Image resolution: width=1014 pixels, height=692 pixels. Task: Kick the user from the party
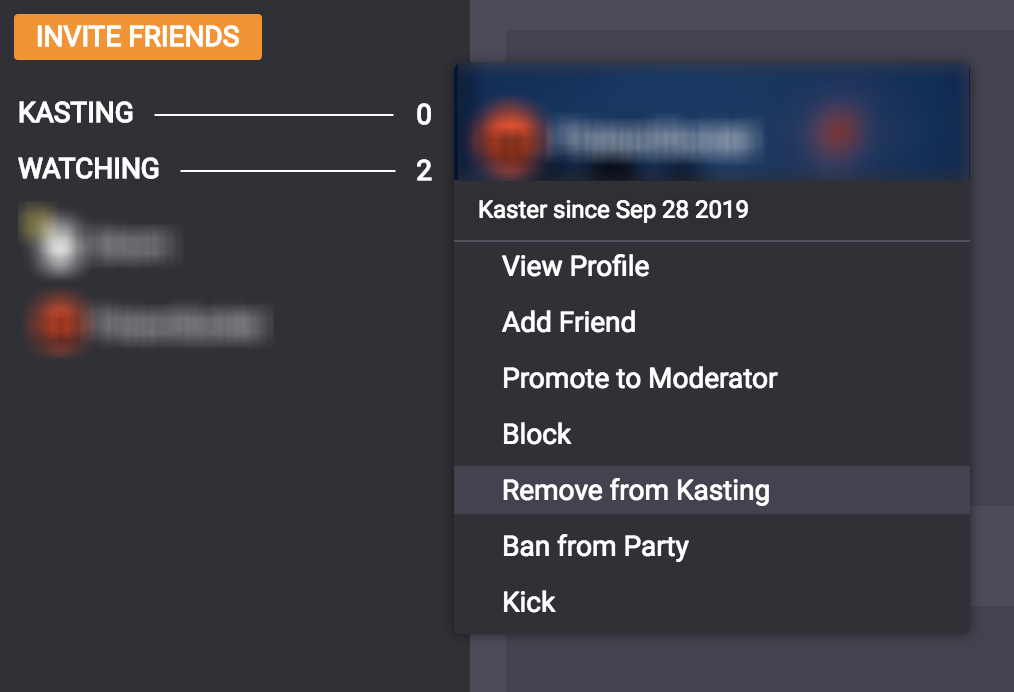point(528,602)
